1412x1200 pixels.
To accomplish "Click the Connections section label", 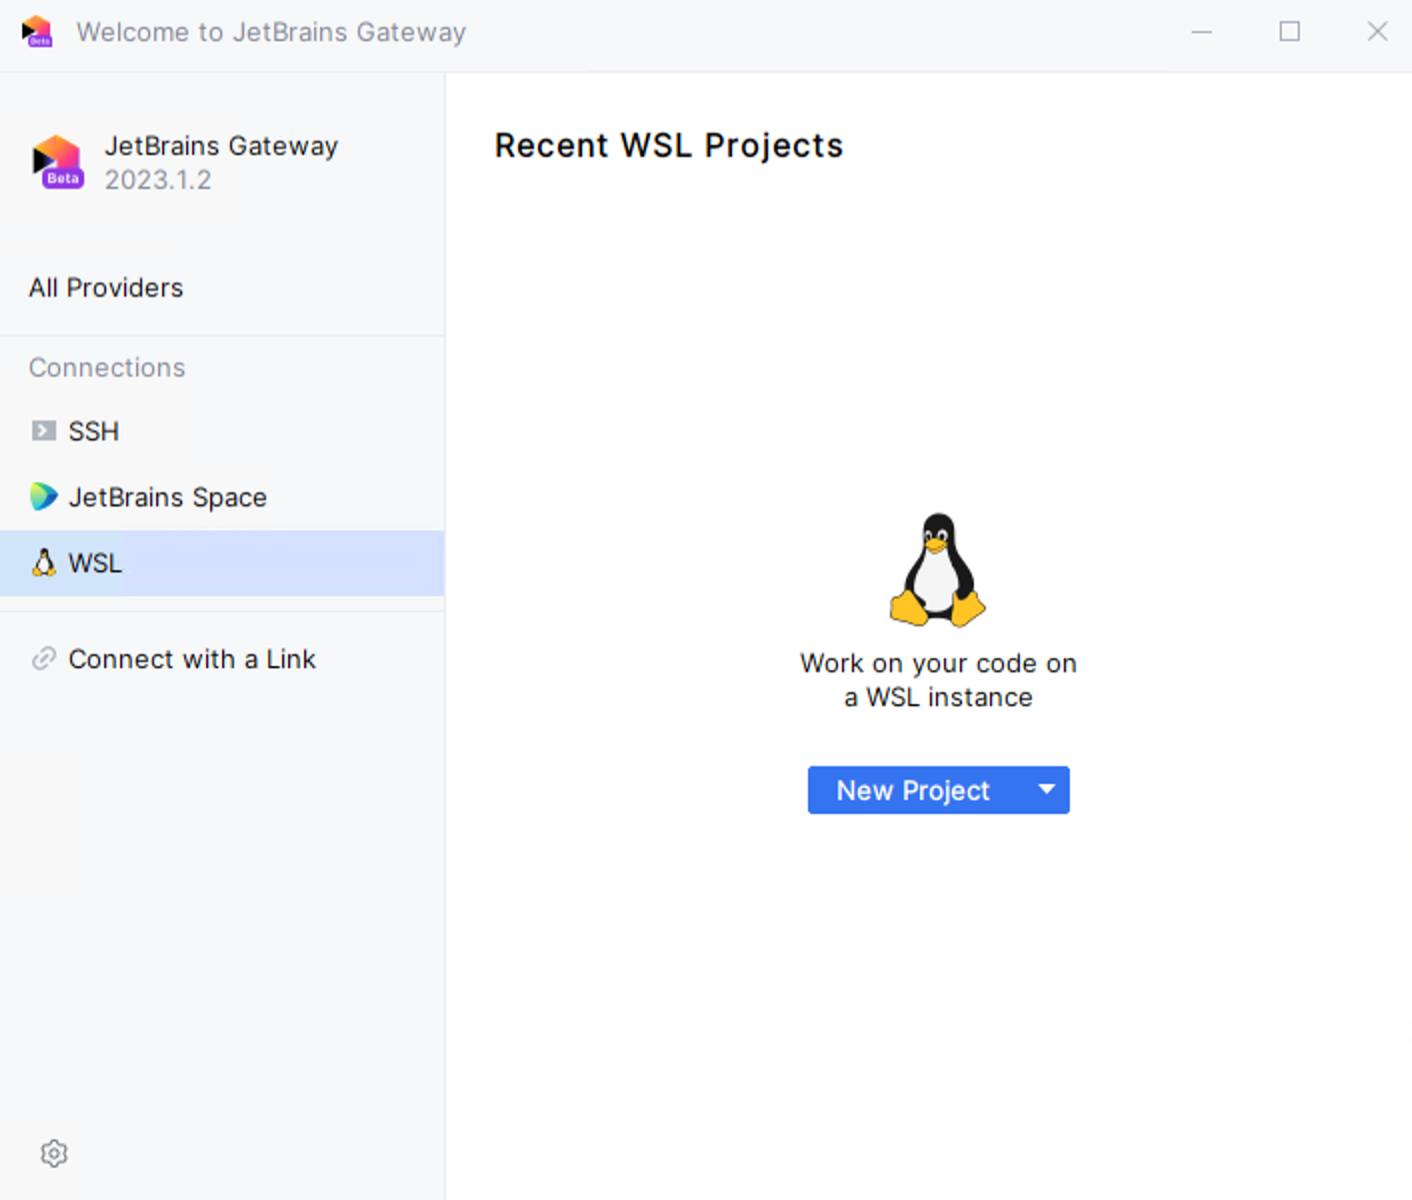I will pyautogui.click(x=107, y=368).
